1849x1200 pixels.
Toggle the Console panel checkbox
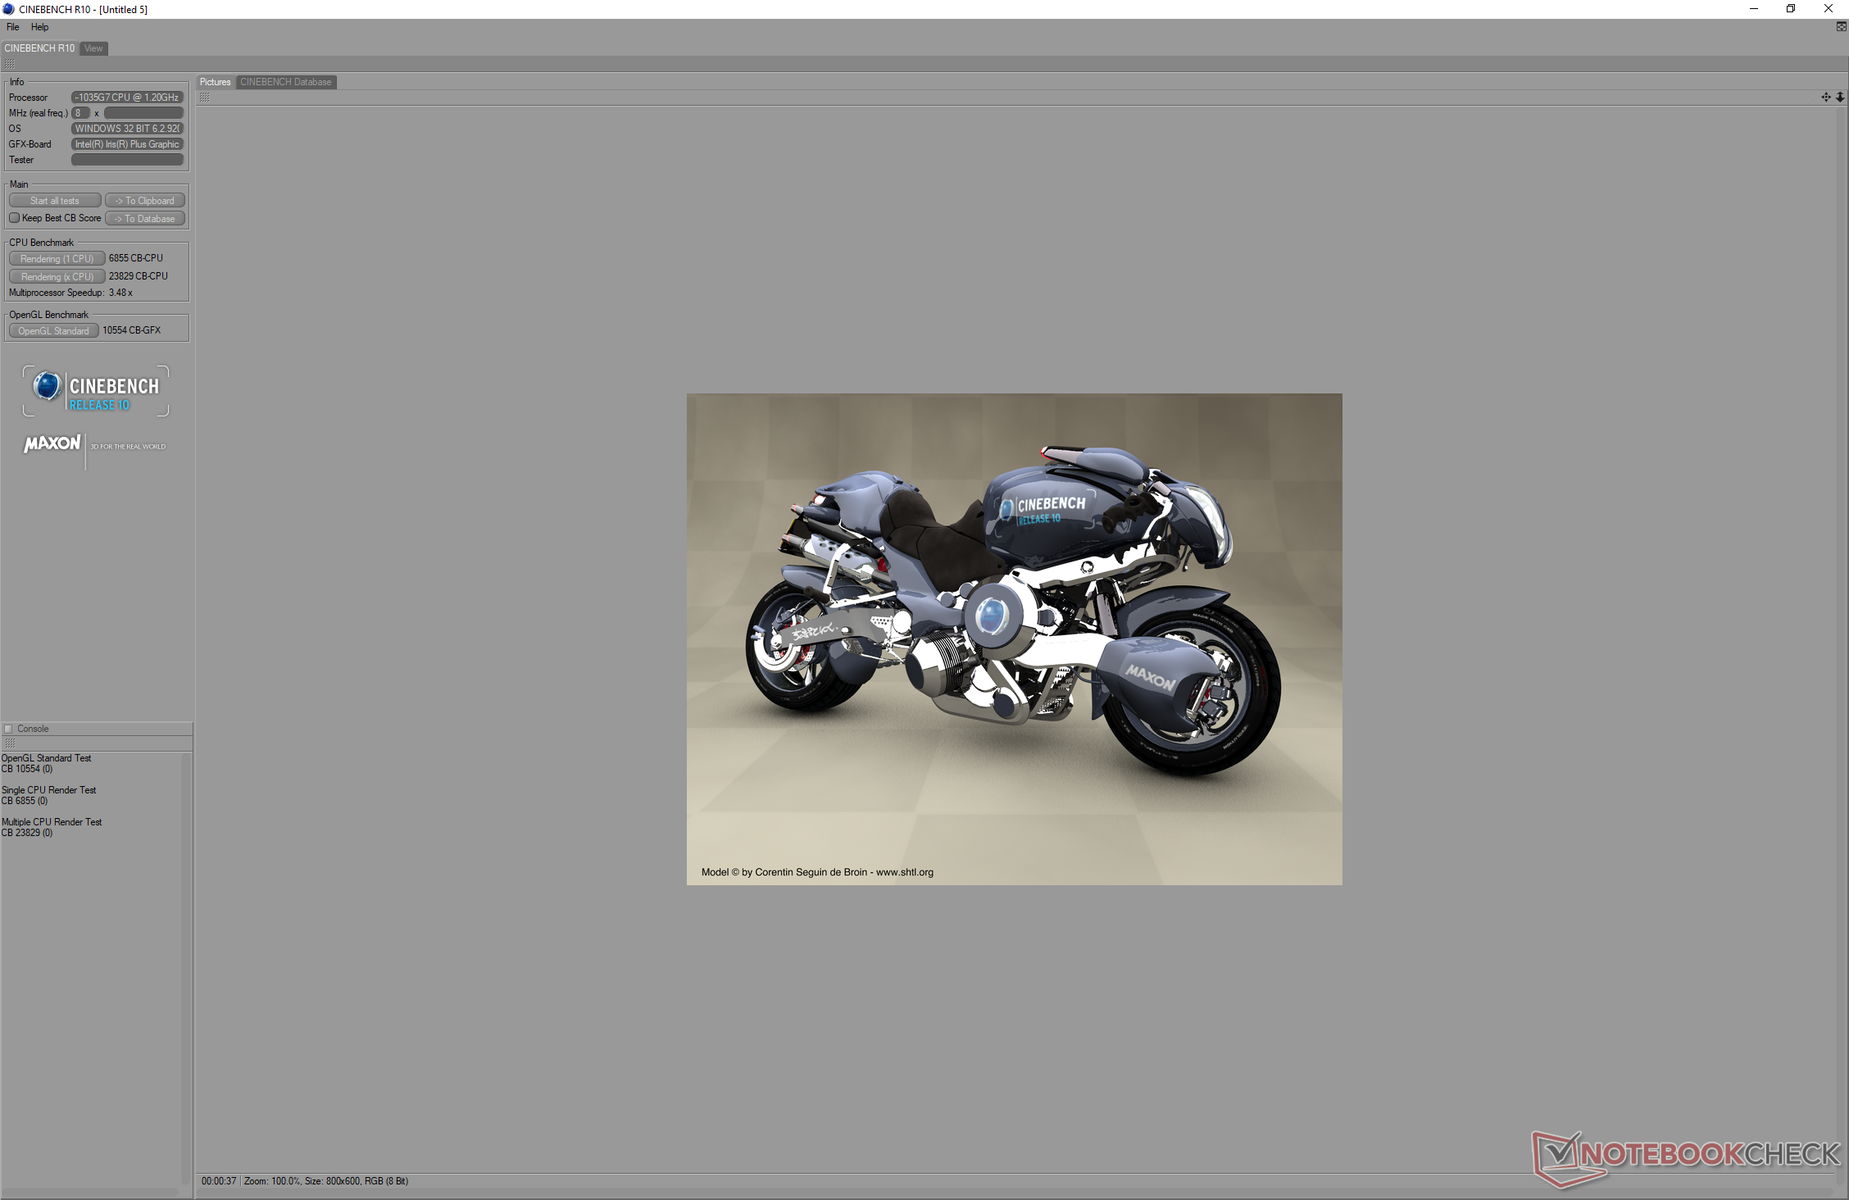[x=8, y=729]
